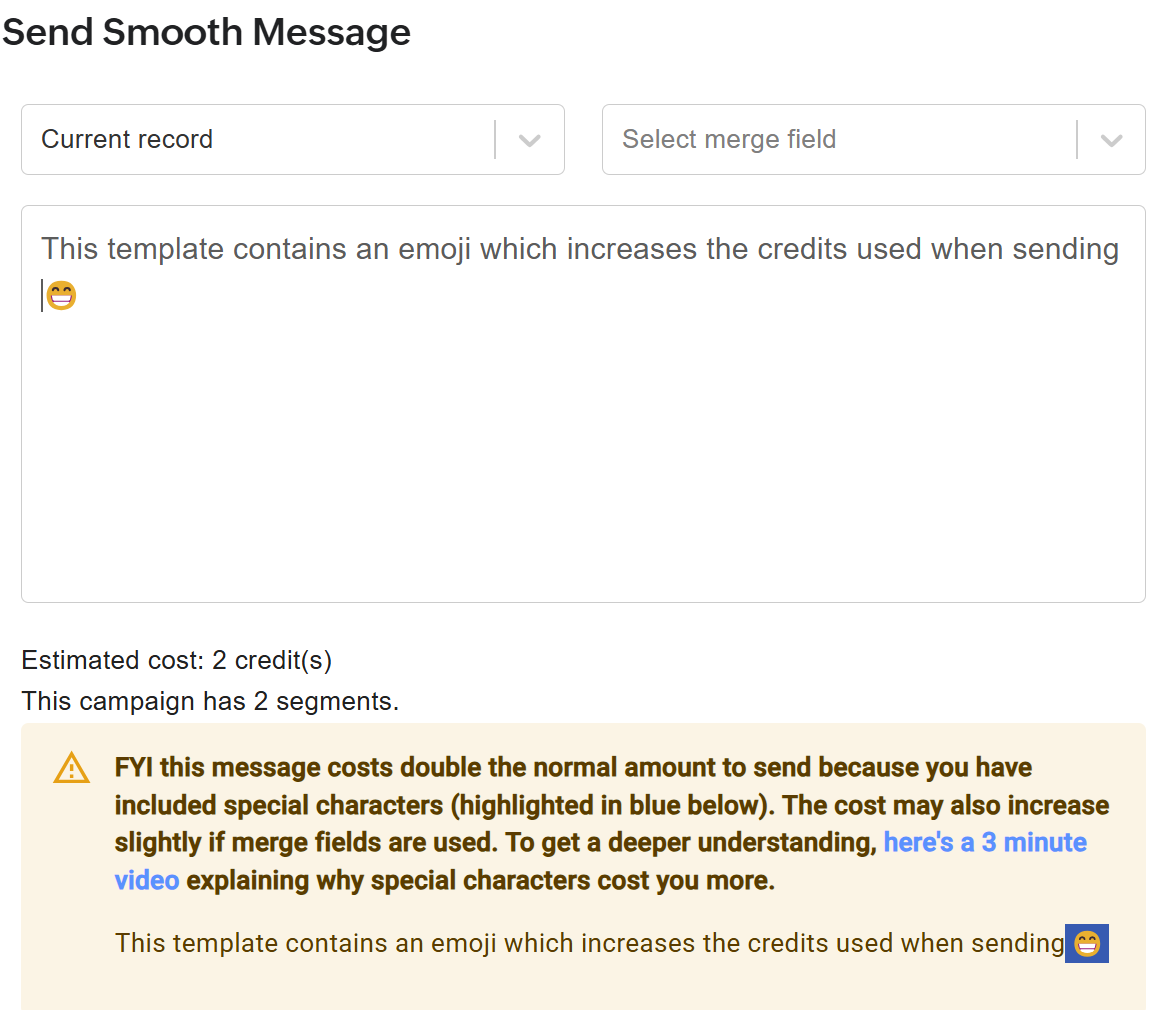Click the blue-highlighted emoji in the preview
This screenshot has height=1010, width=1157.
click(x=1087, y=944)
